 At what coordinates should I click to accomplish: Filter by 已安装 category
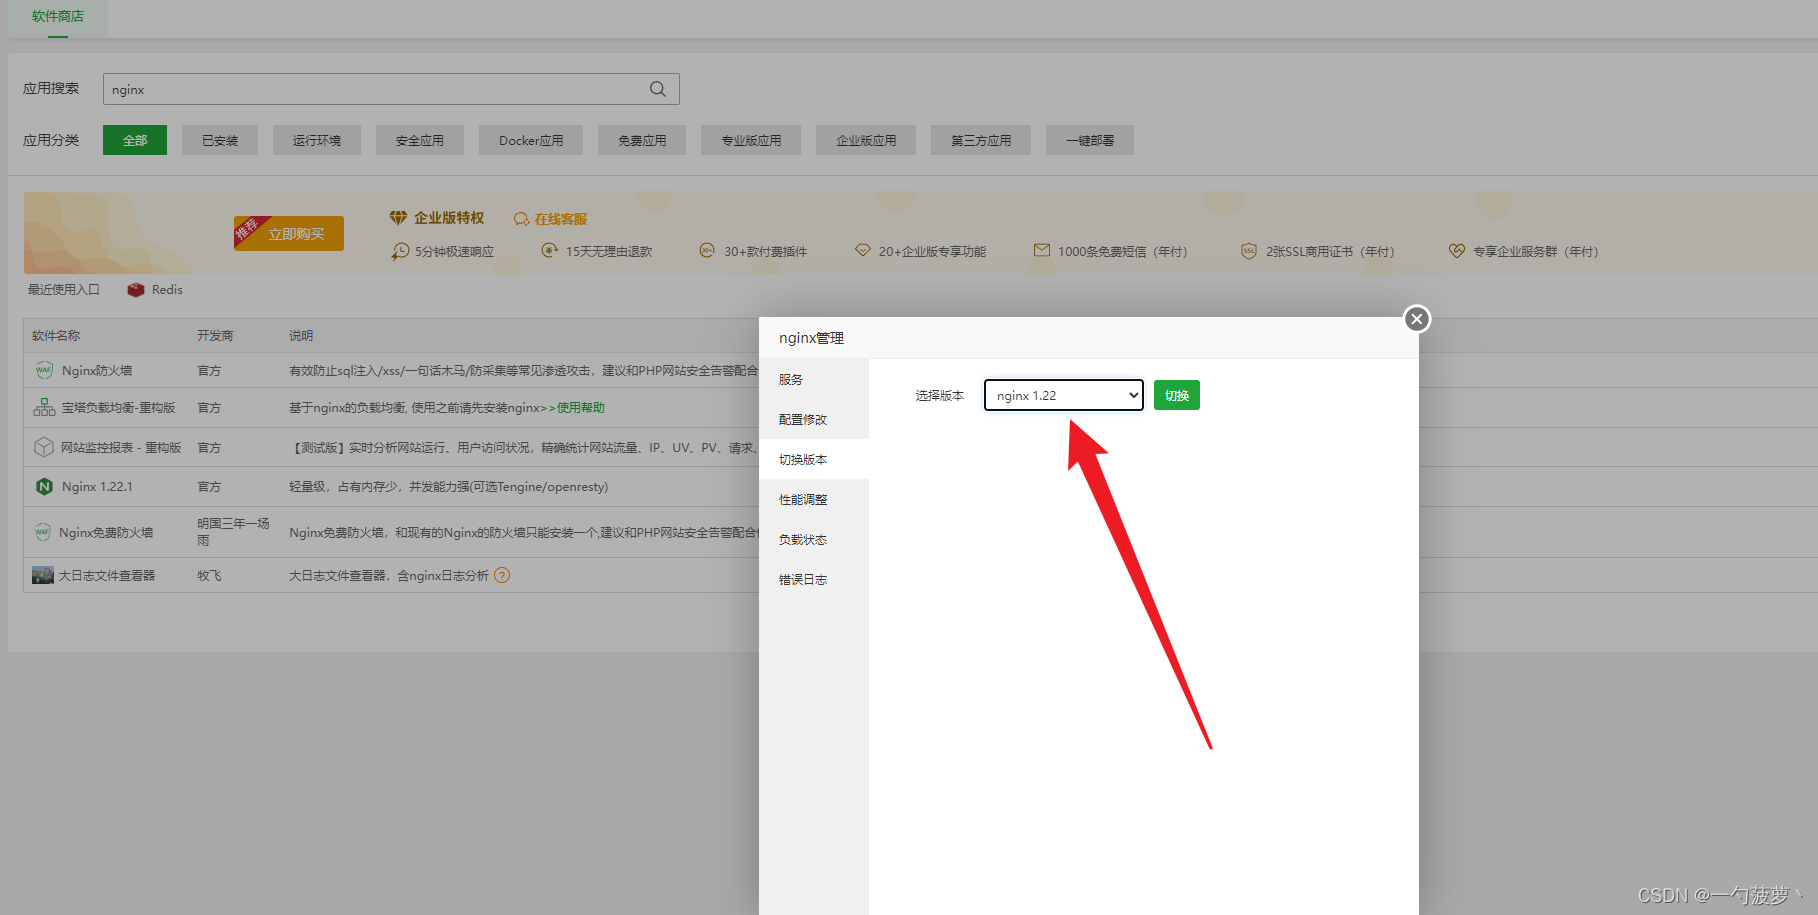pos(220,140)
